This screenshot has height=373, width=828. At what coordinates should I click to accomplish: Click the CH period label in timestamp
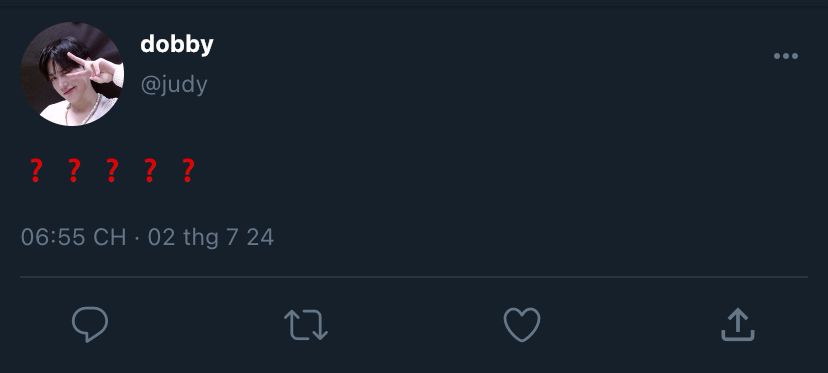(110, 238)
